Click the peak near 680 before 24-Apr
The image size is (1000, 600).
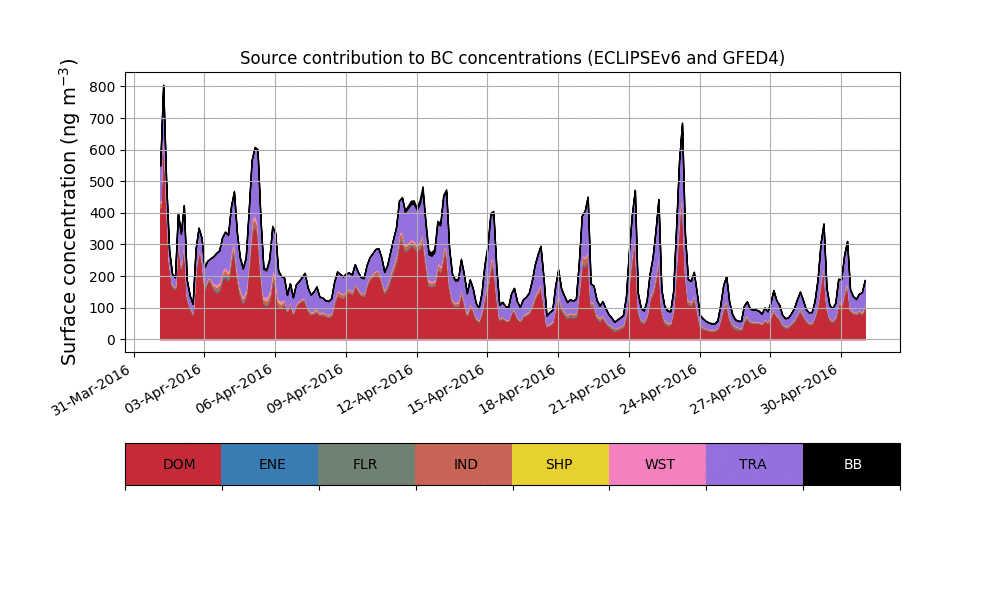coord(682,124)
